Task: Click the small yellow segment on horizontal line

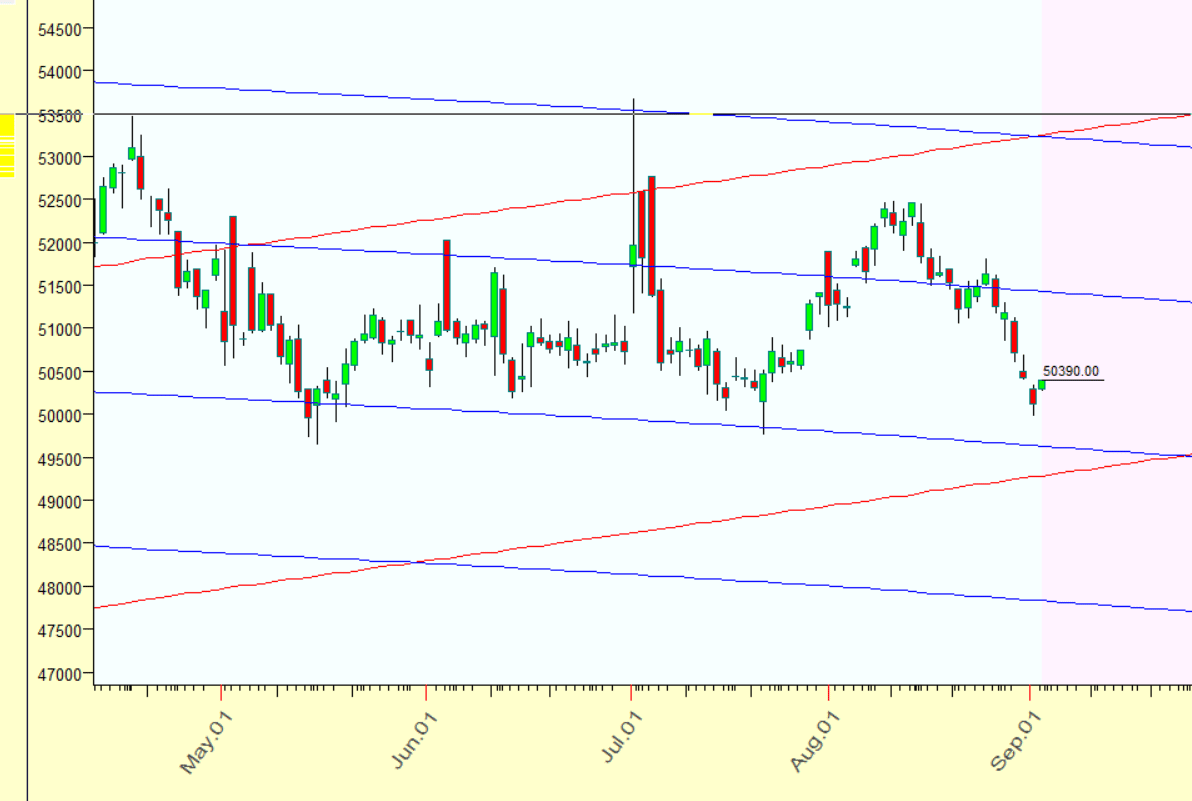Action: click(x=701, y=114)
